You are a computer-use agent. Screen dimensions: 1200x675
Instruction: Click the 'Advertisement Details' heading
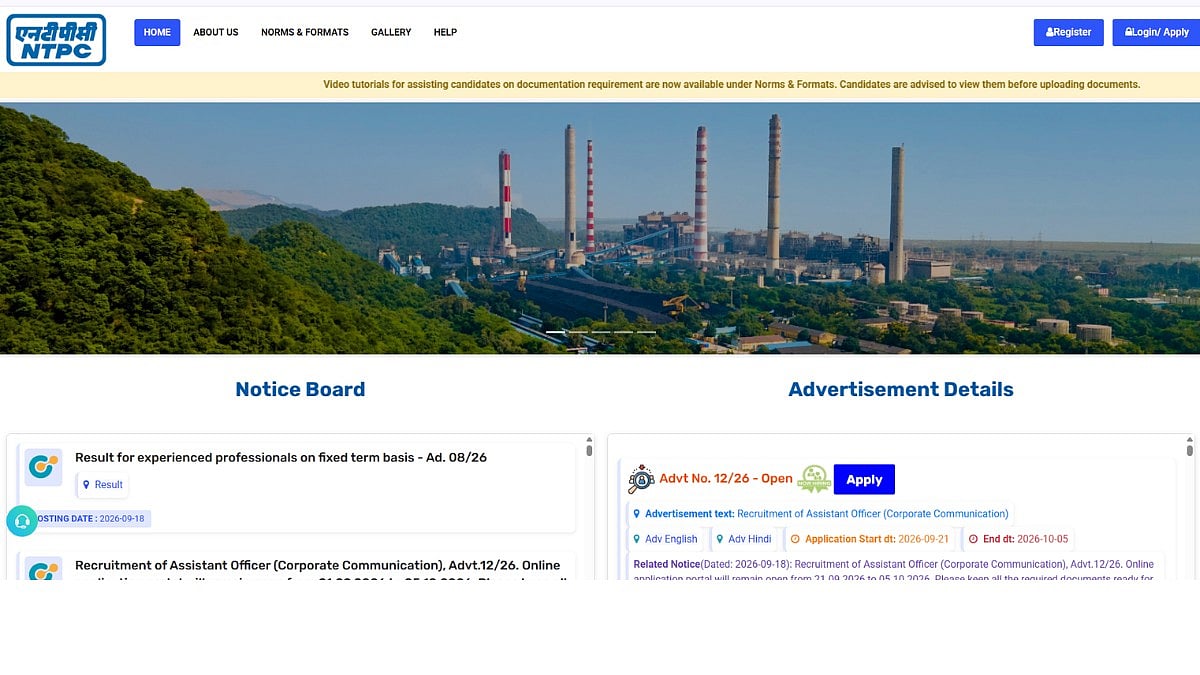click(901, 390)
